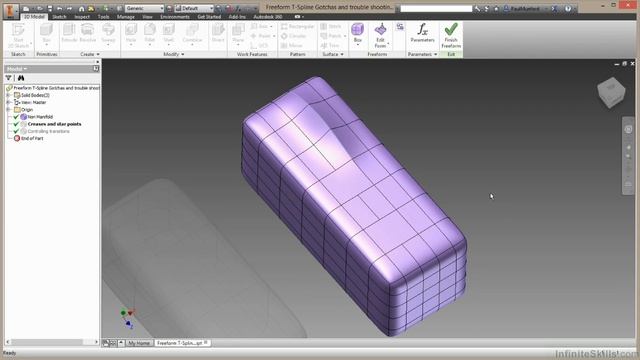Click the Start 2D Sketch icon
Image resolution: width=640 pixels, height=360 pixels.
(18, 29)
